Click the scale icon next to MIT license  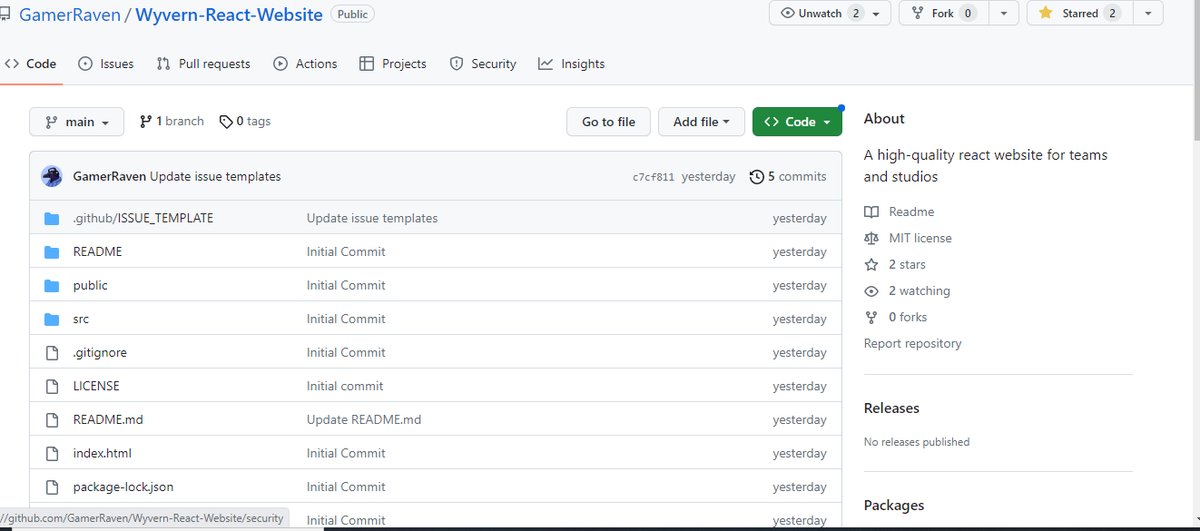[x=872, y=238]
